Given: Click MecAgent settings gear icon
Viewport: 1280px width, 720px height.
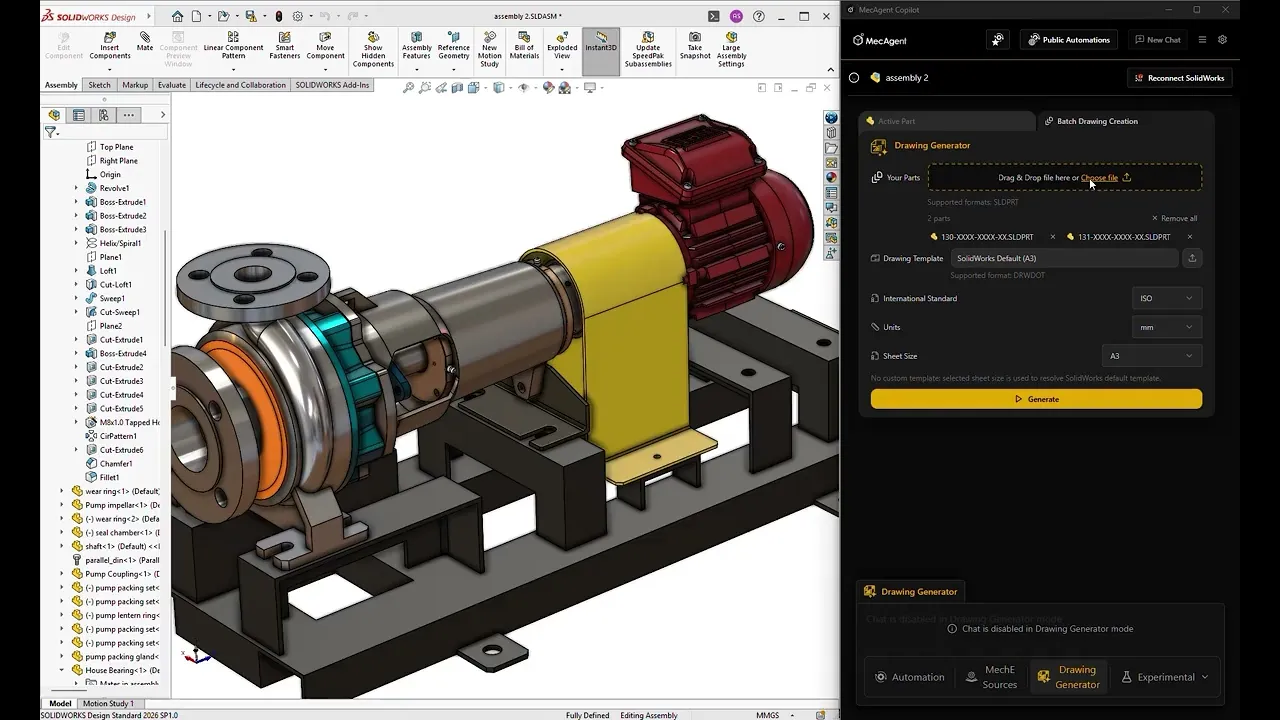Looking at the screenshot, I should point(1222,40).
